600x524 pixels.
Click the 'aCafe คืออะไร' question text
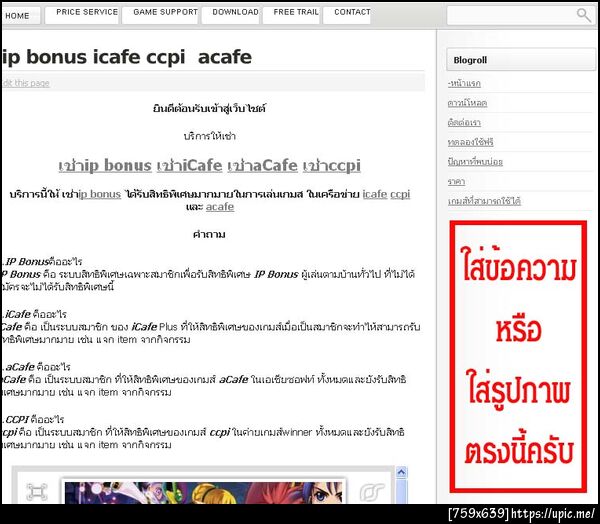38,367
